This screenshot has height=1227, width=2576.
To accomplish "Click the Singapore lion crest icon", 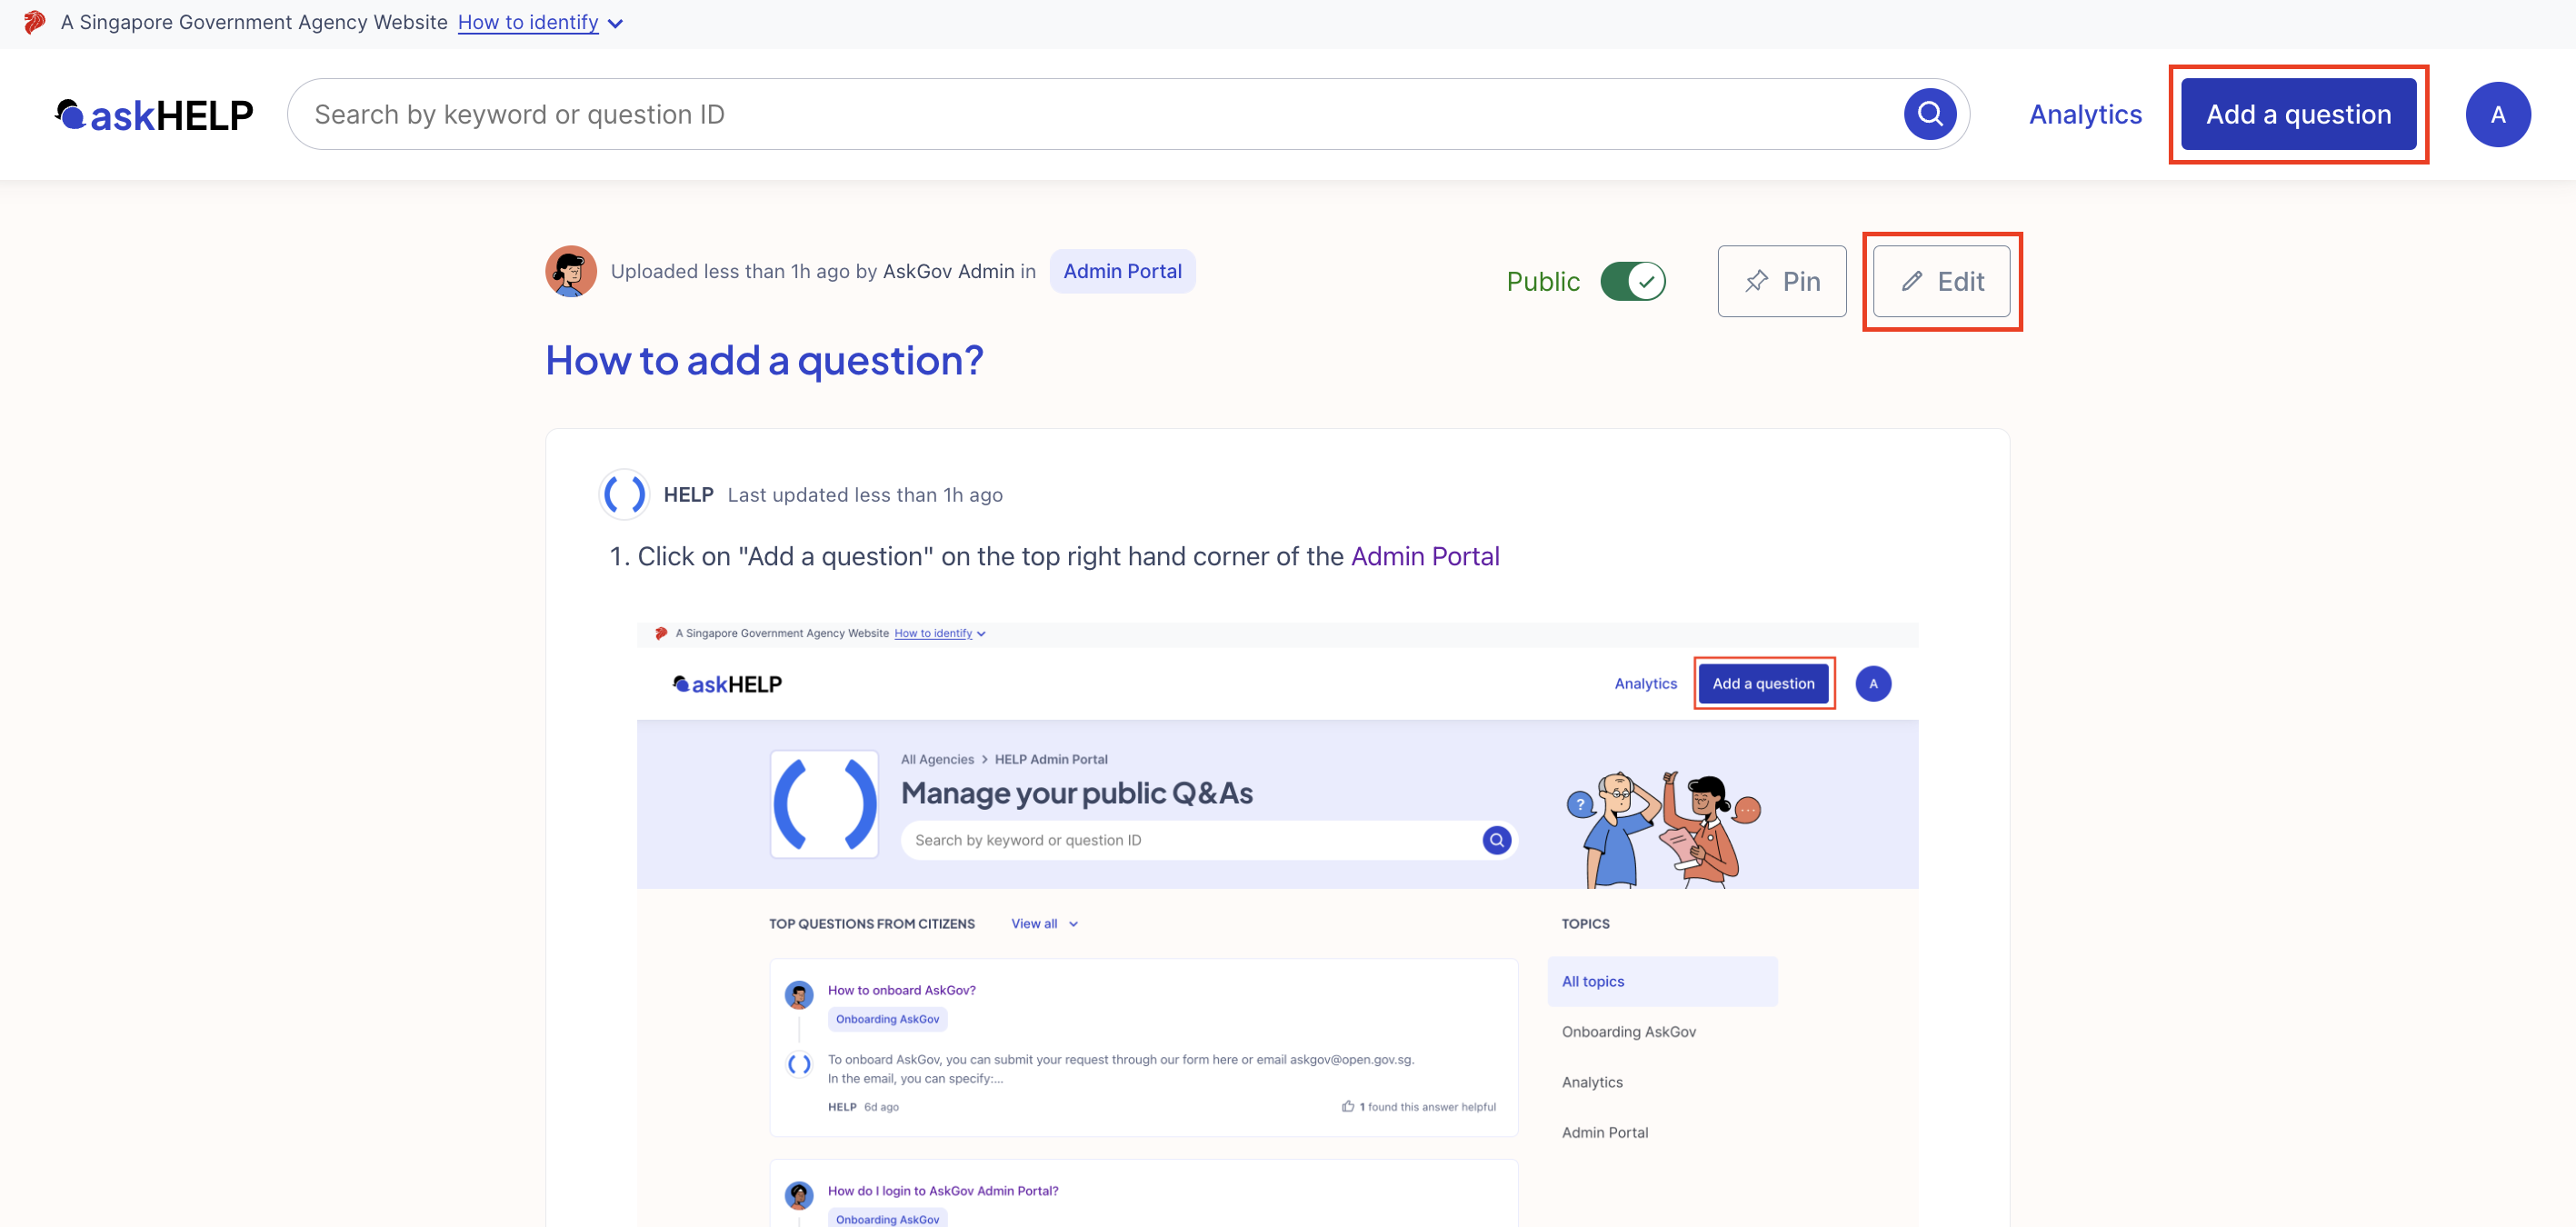I will tap(34, 22).
